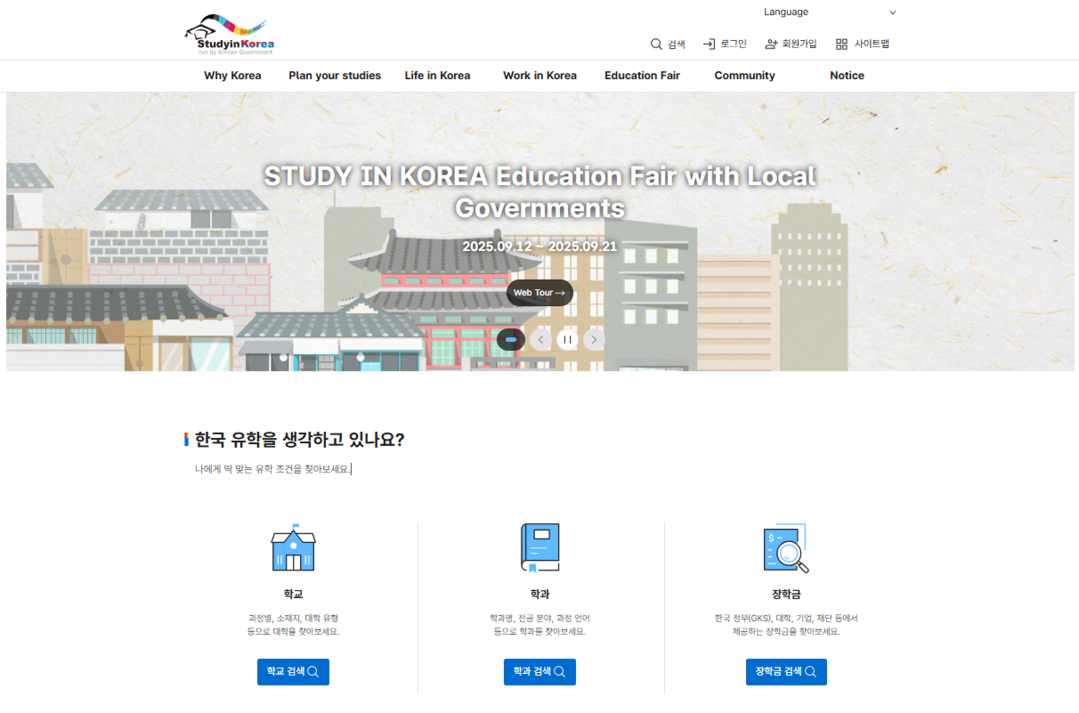Click the 학교 검색 button
The image size is (1079, 713).
[x=293, y=672]
